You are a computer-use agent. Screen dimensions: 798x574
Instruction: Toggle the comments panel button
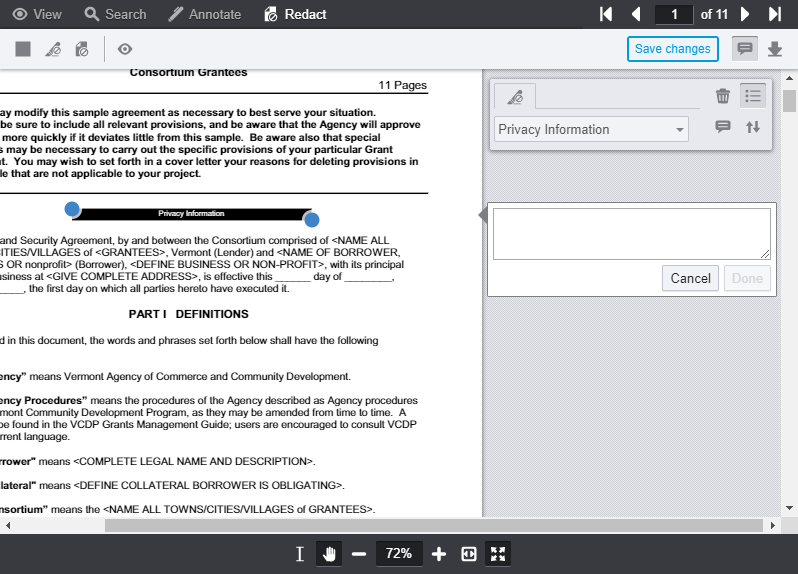tap(744, 49)
